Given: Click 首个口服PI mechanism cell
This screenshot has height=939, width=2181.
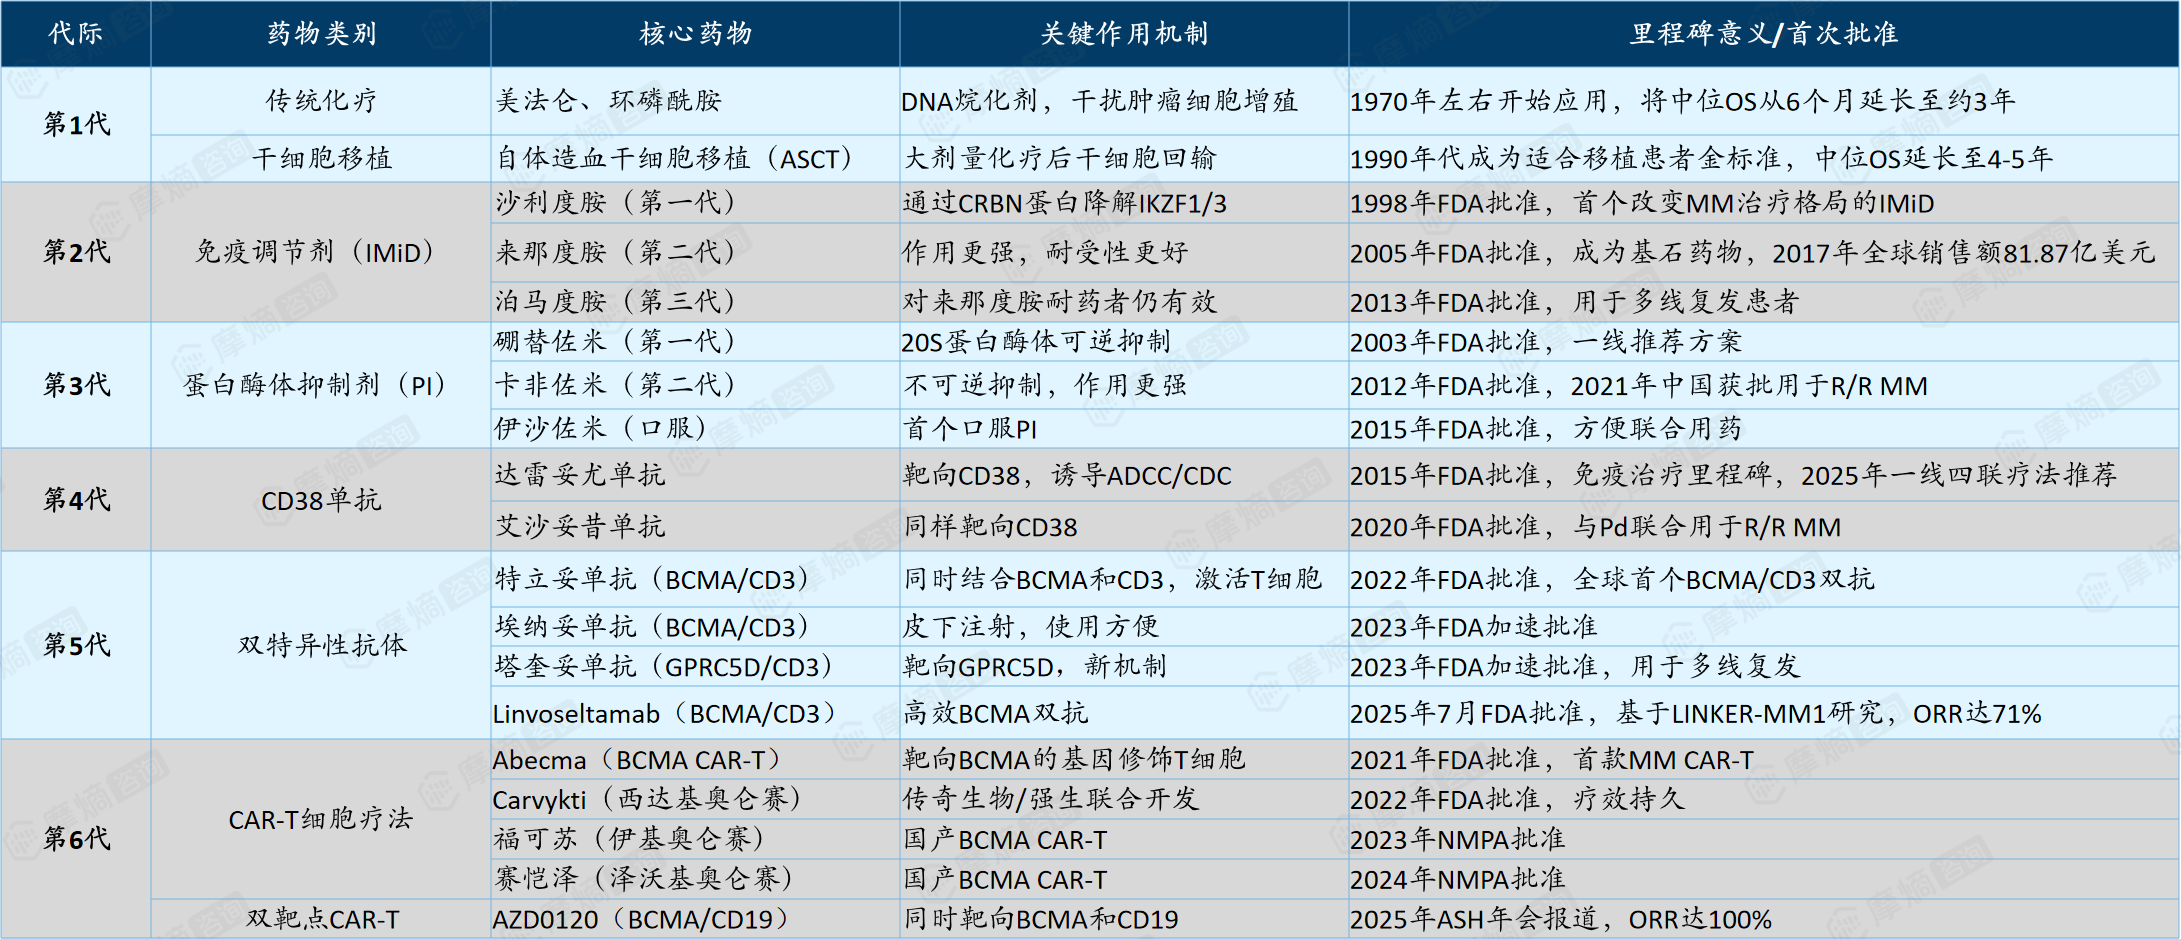Looking at the screenshot, I should point(1124,428).
